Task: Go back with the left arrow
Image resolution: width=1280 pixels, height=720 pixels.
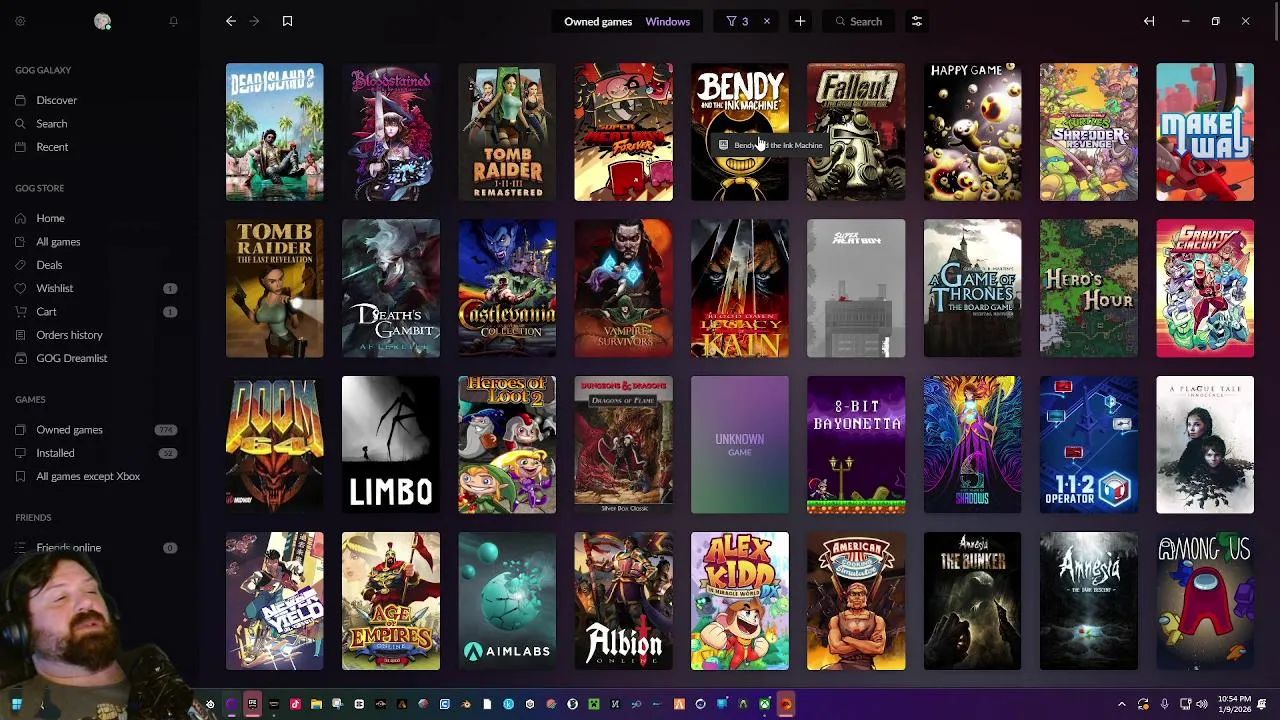Action: click(231, 21)
